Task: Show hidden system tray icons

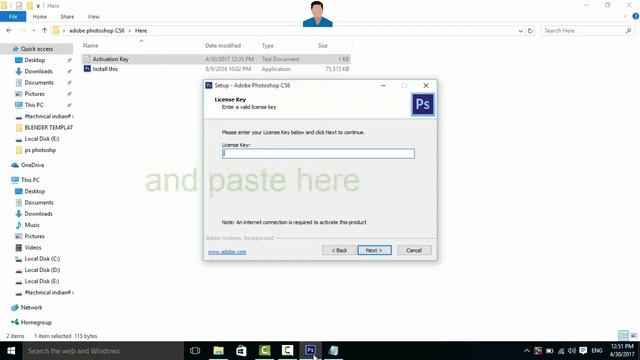Action: pyautogui.click(x=527, y=351)
